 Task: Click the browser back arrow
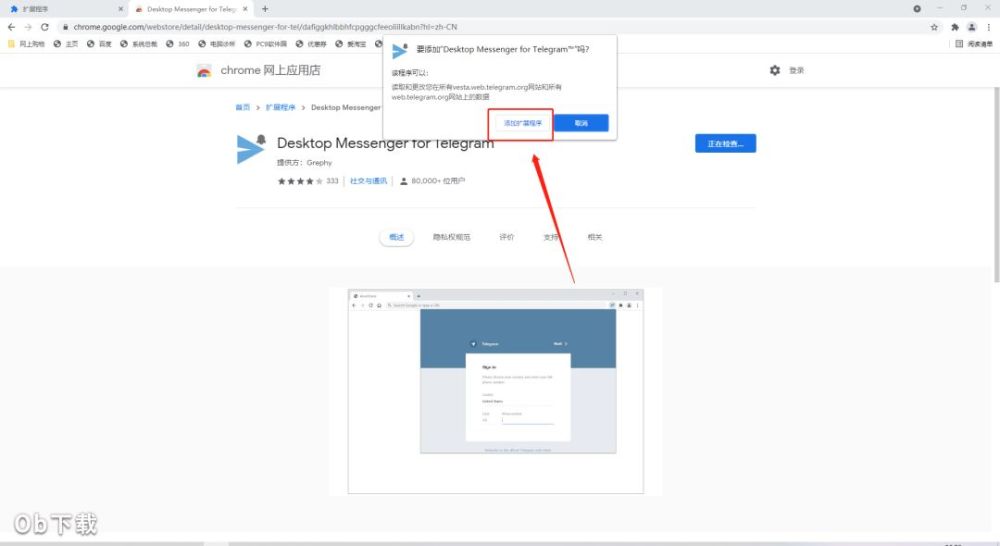click(x=11, y=27)
